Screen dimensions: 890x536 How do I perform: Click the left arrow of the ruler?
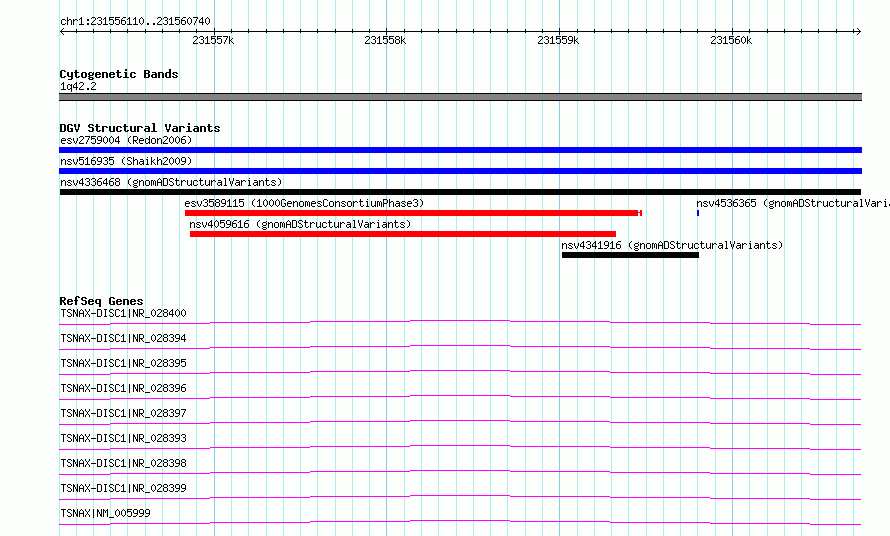coord(62,31)
